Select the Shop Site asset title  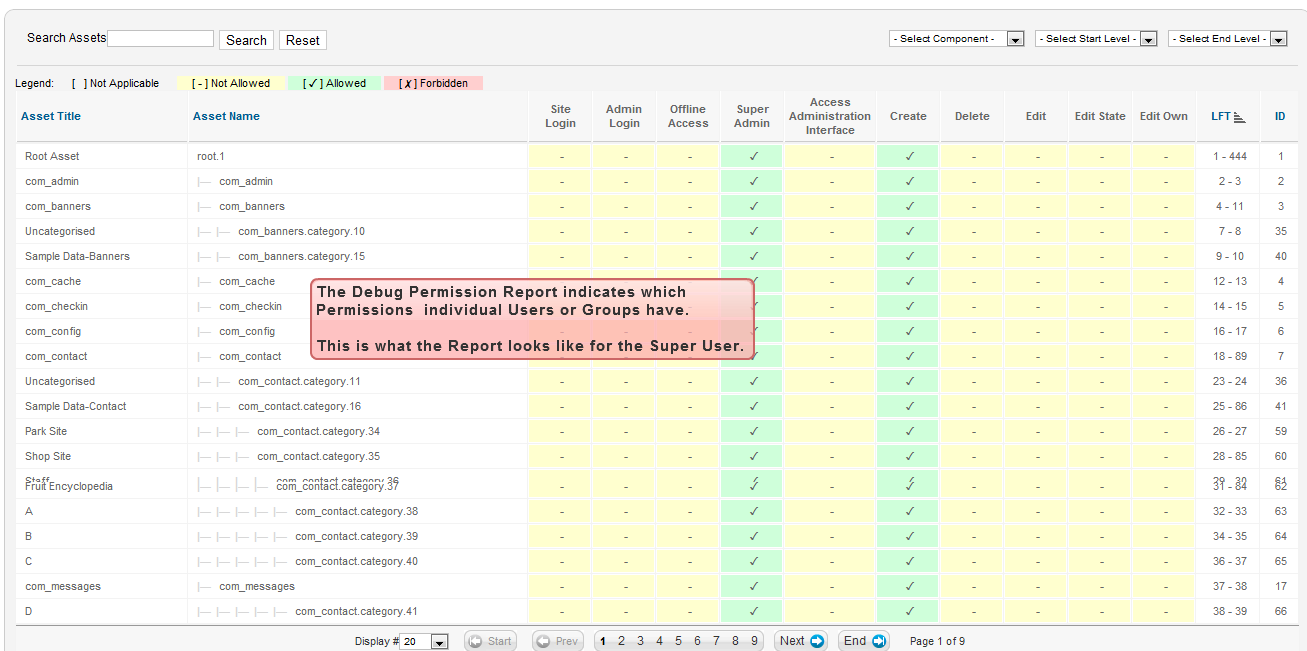tap(48, 456)
